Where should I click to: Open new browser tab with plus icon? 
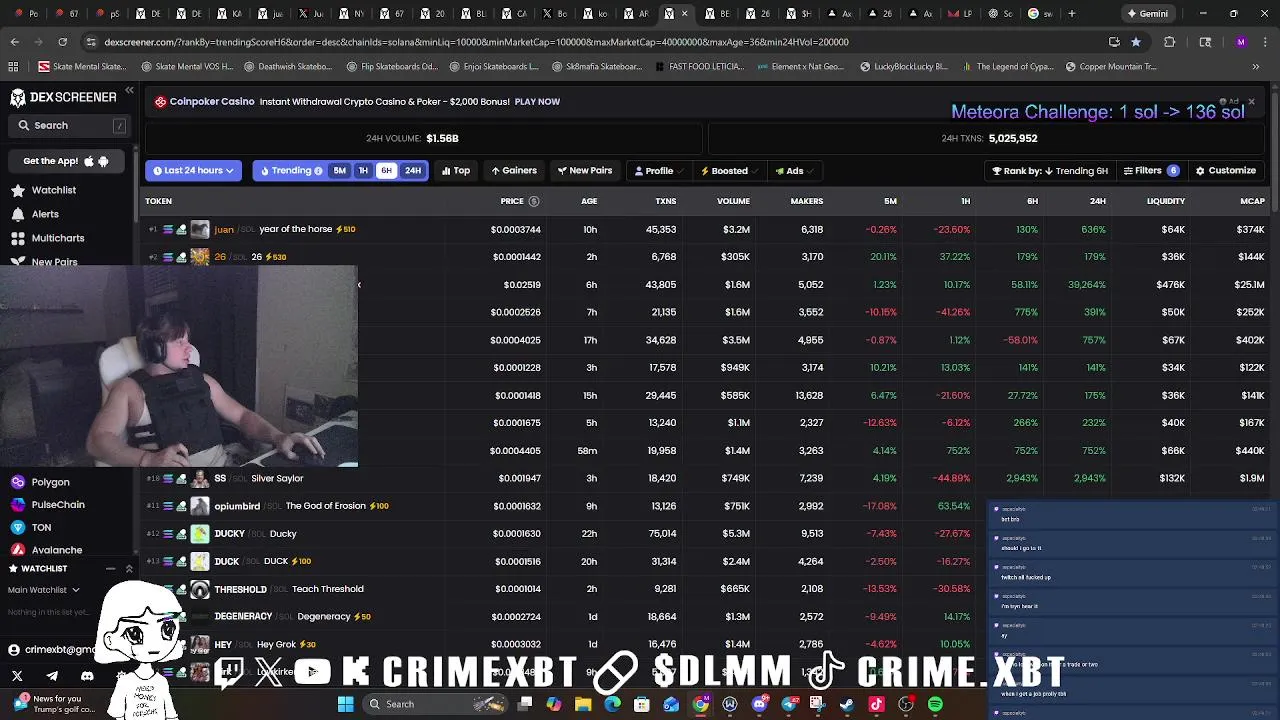pyautogui.click(x=1071, y=14)
